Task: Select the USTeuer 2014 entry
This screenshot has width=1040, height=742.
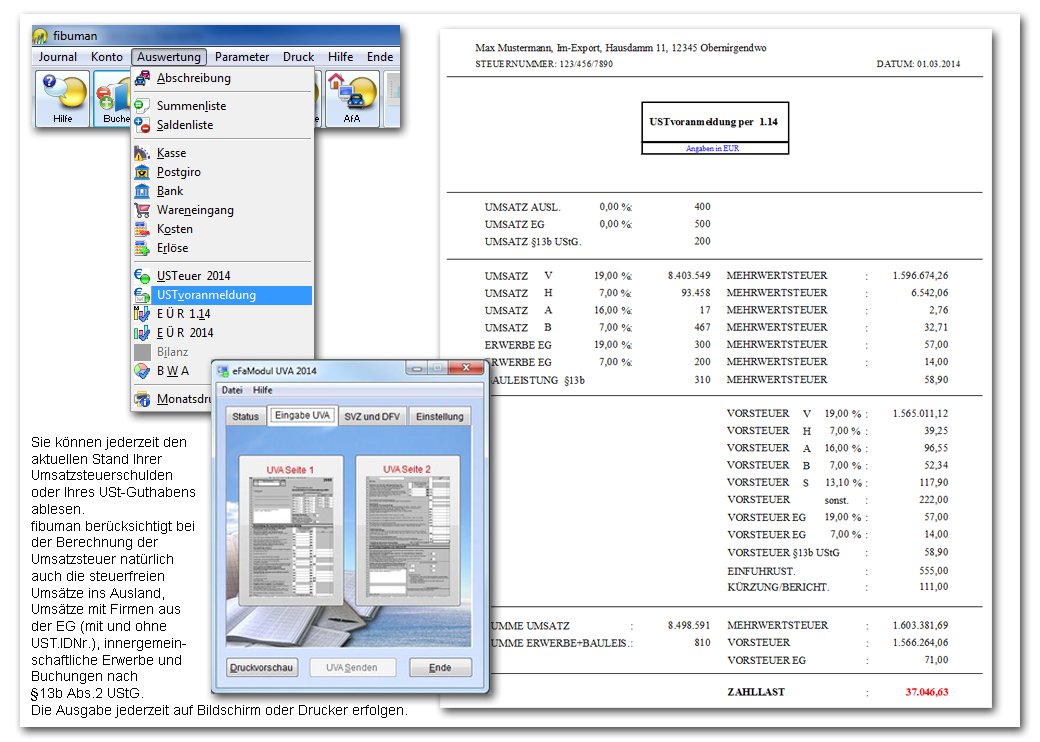Action: coord(222,276)
